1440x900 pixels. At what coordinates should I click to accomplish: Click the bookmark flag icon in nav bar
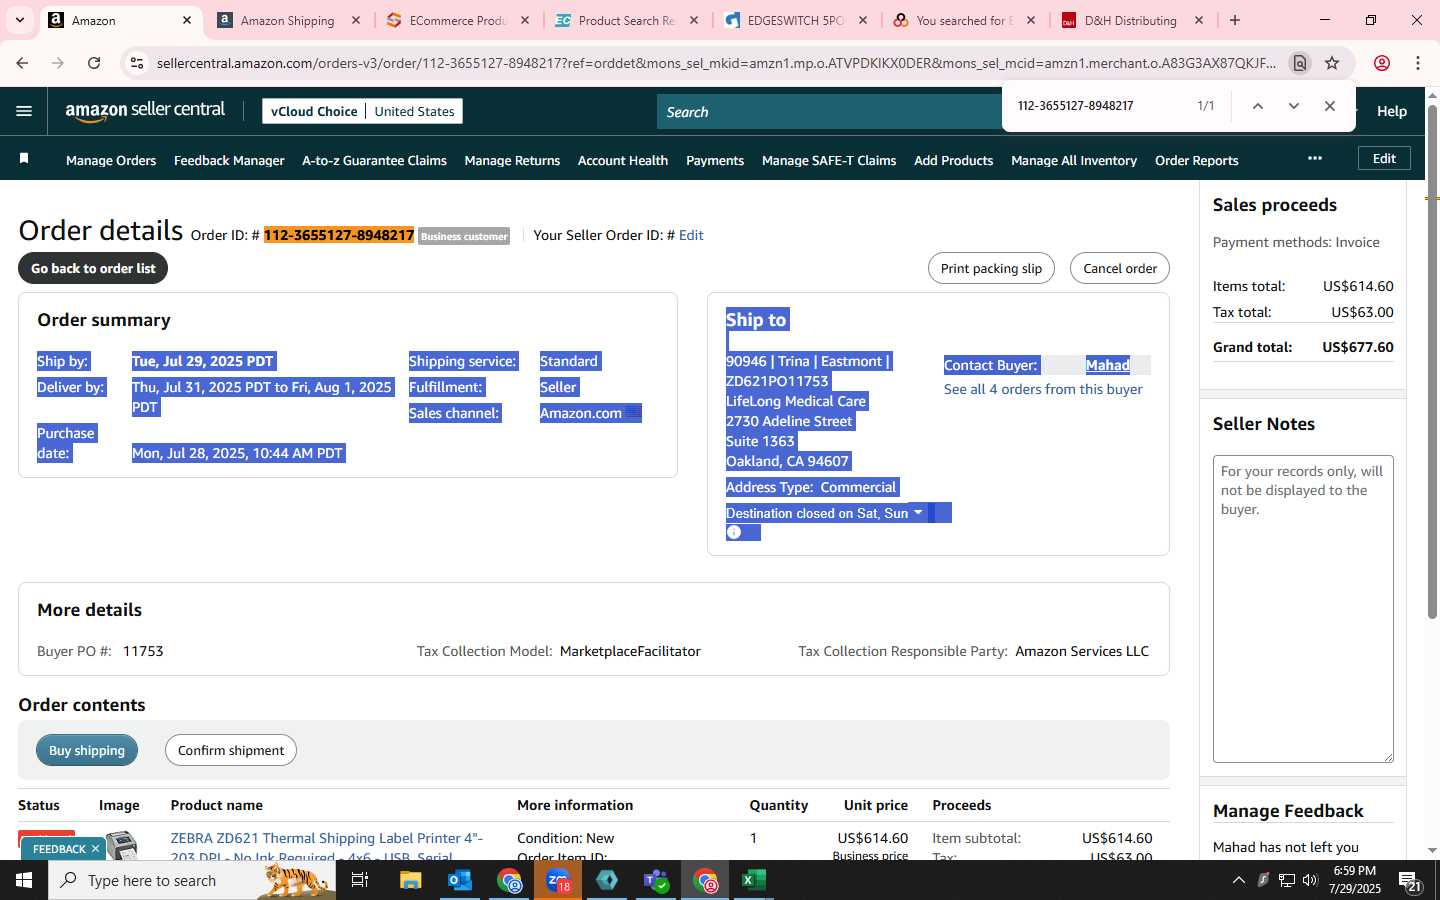tap(24, 159)
